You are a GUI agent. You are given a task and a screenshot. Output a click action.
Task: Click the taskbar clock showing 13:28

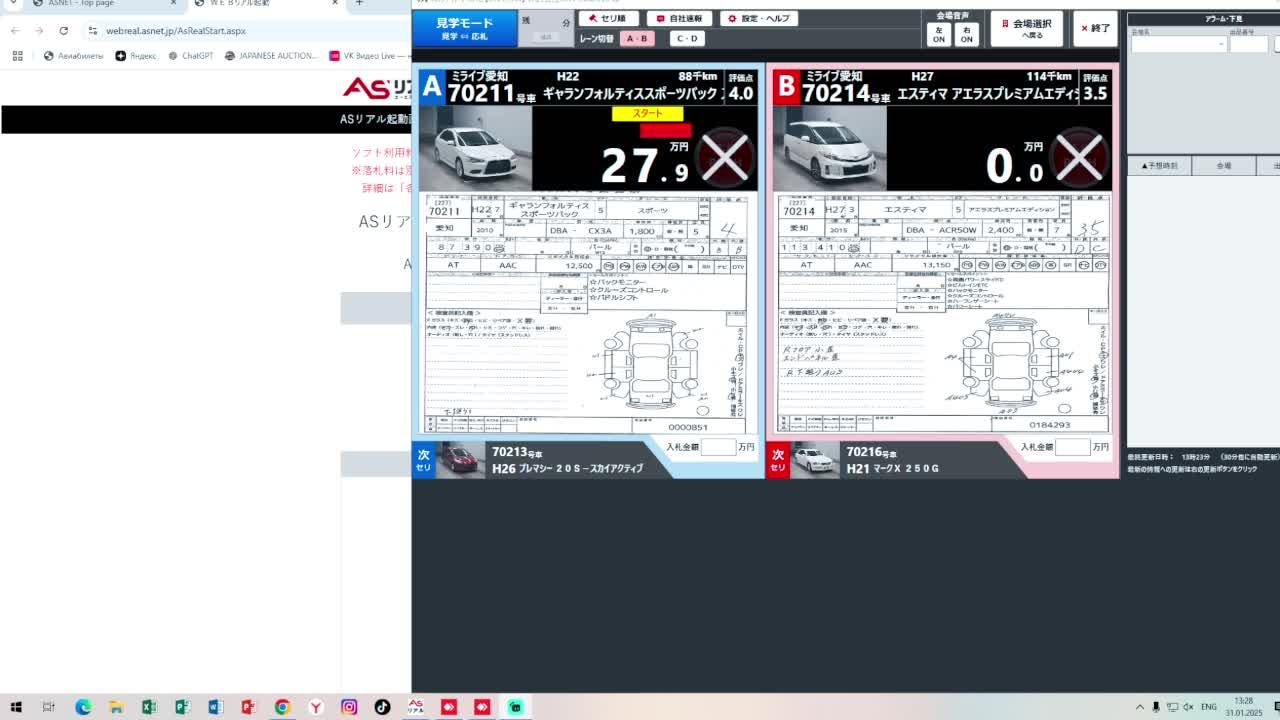tap(1243, 707)
